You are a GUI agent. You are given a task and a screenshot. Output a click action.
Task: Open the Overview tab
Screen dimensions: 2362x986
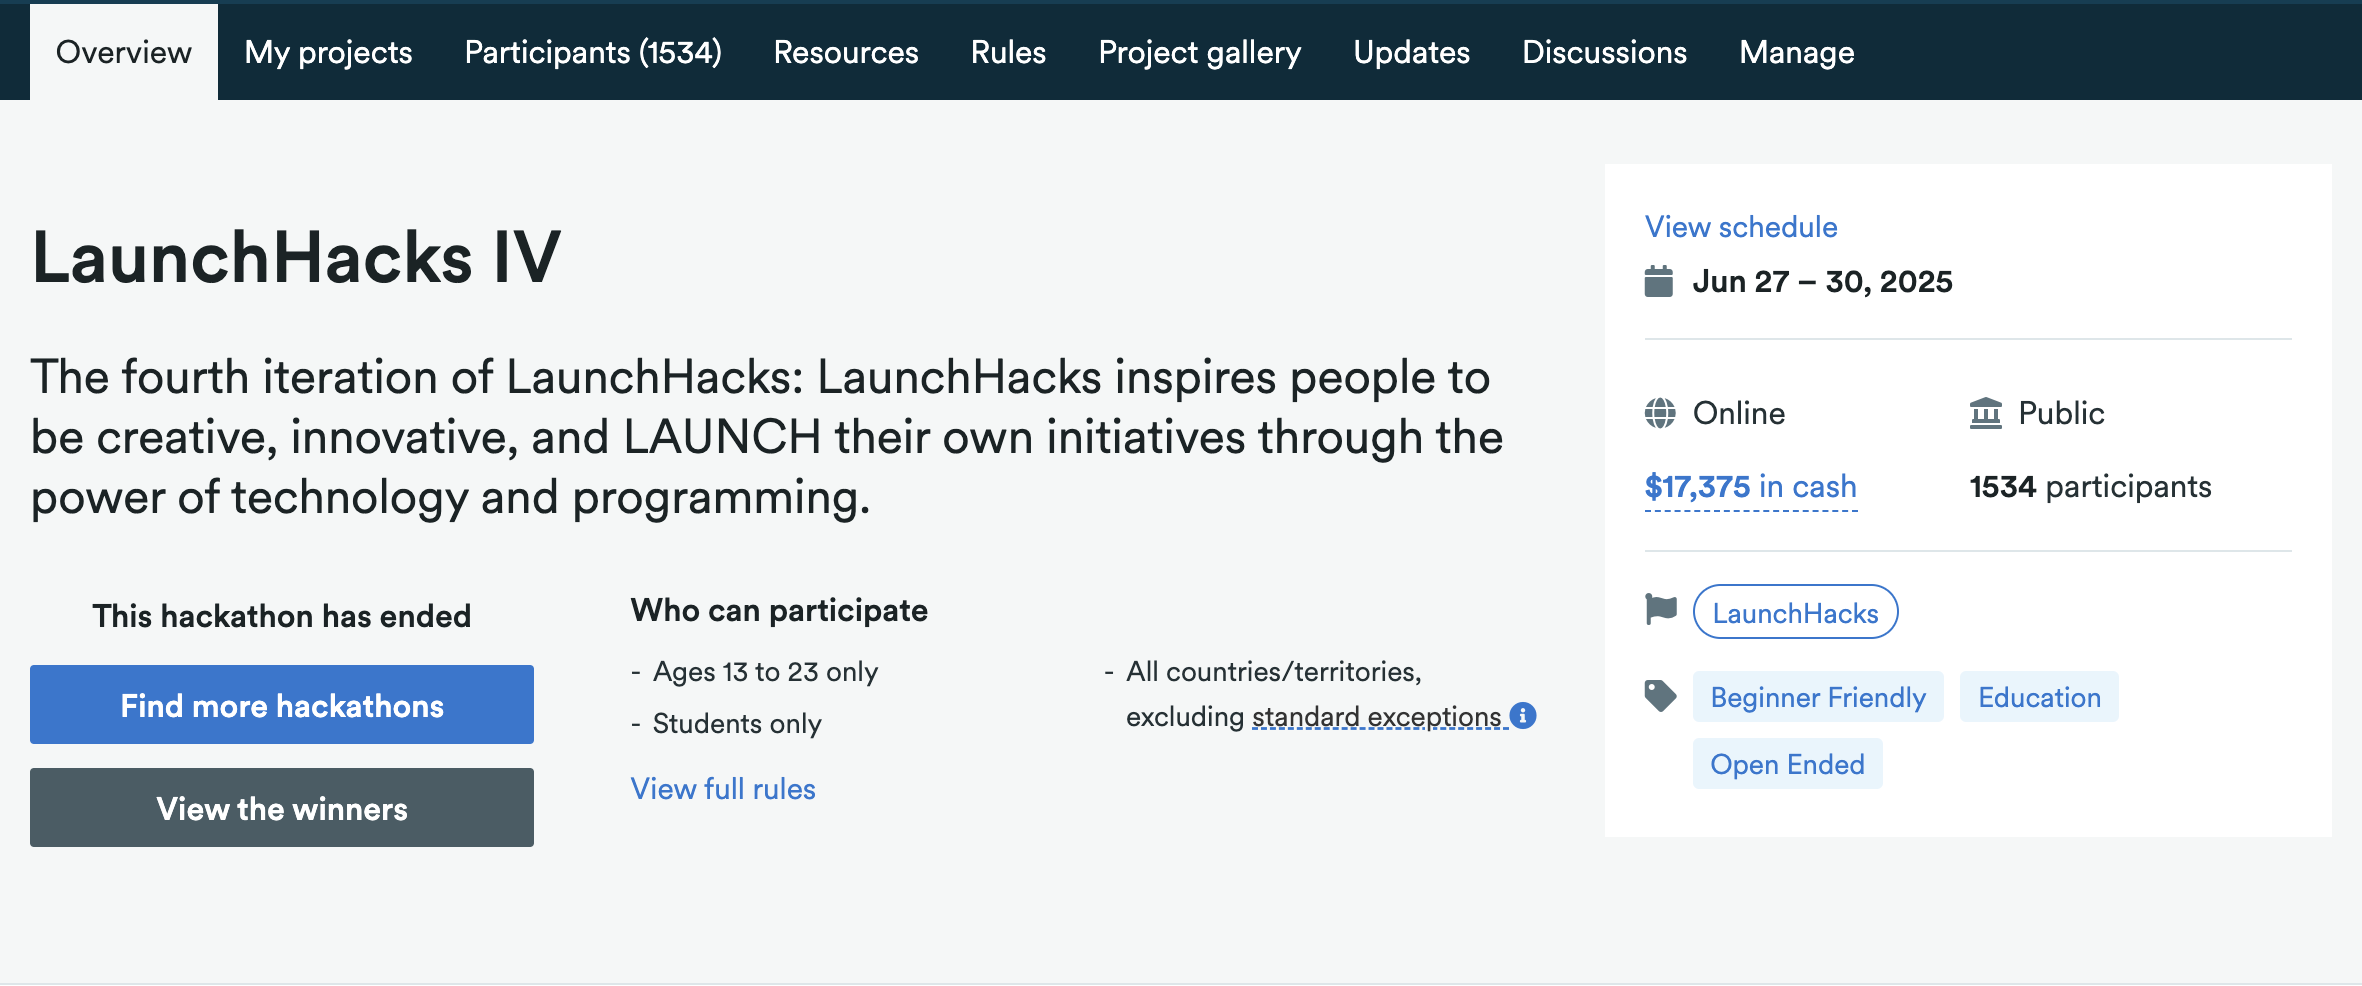point(124,52)
